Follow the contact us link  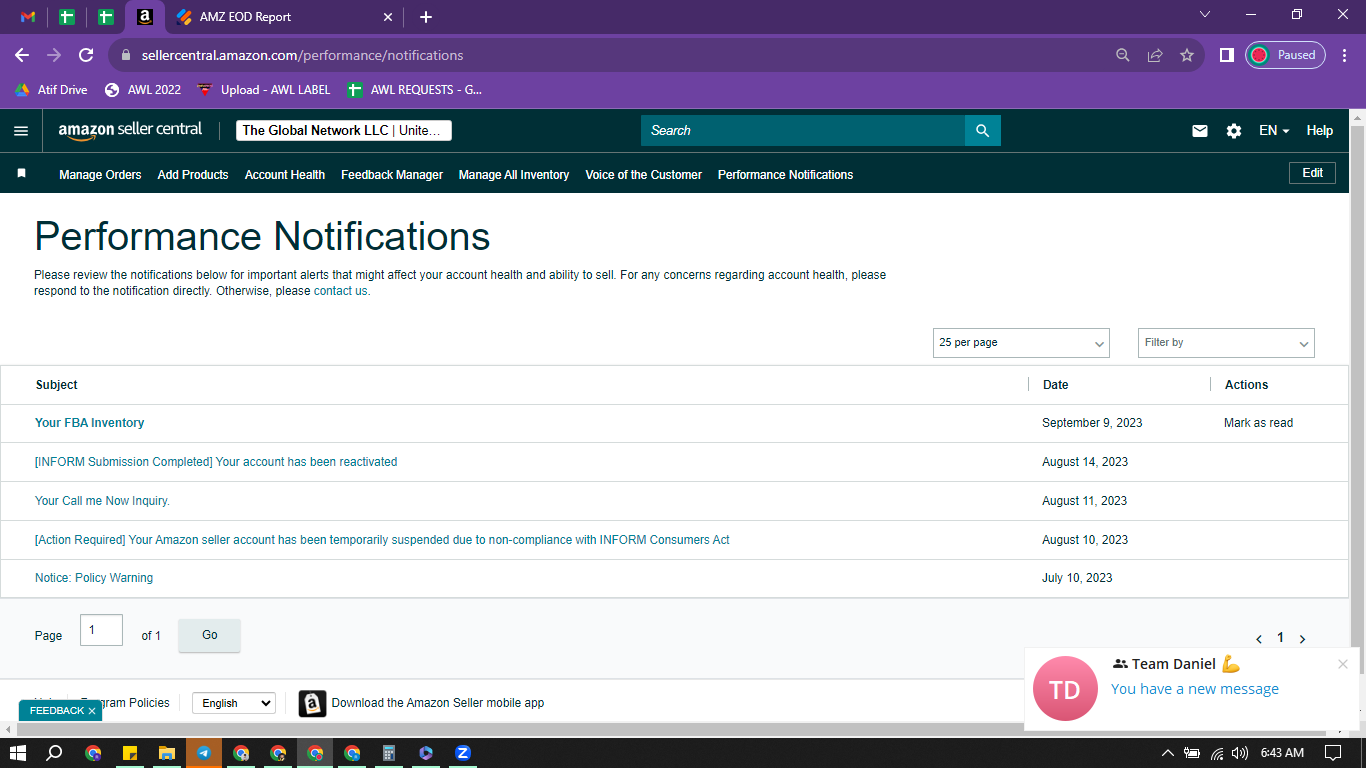coord(340,291)
